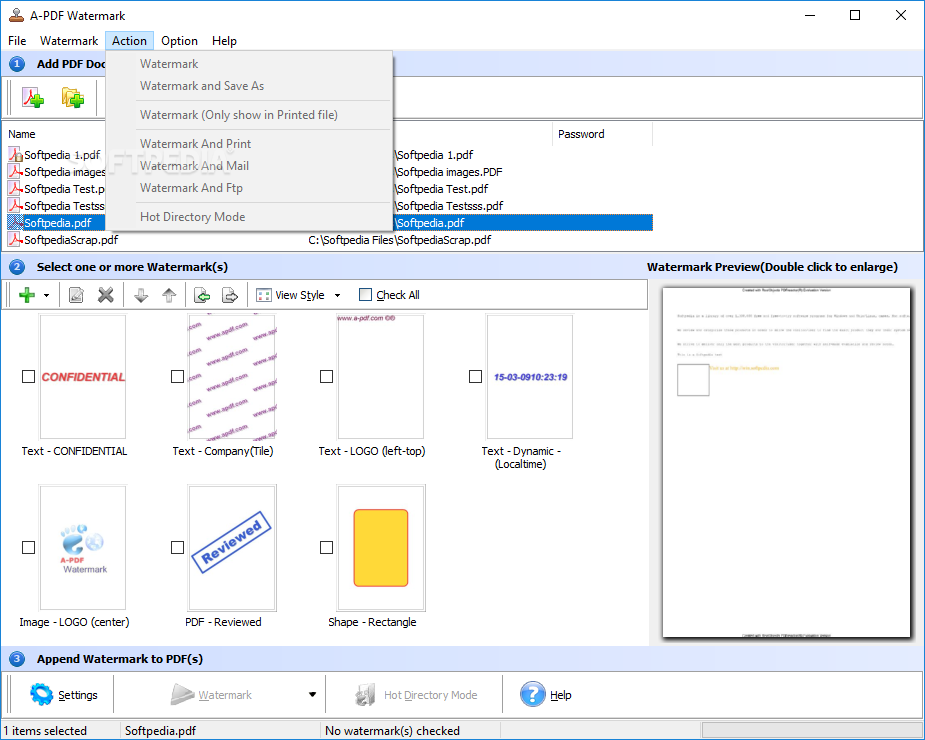Click the Delete watermark X icon
This screenshot has width=925, height=740.
[x=106, y=294]
